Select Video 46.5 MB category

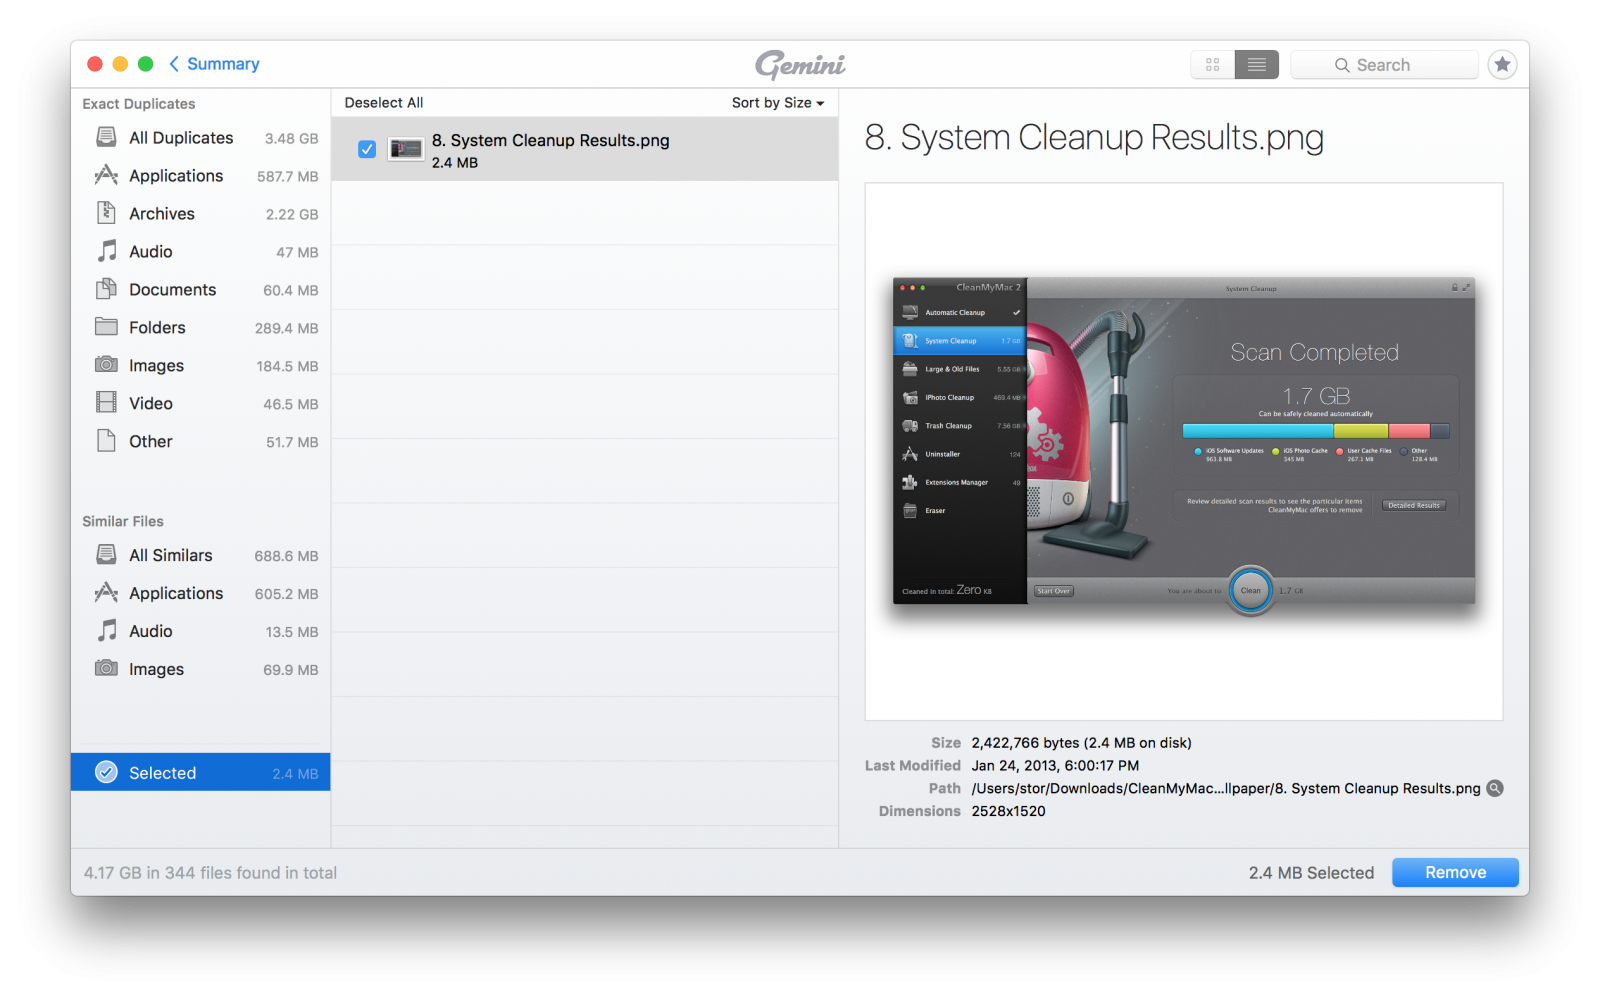point(201,404)
